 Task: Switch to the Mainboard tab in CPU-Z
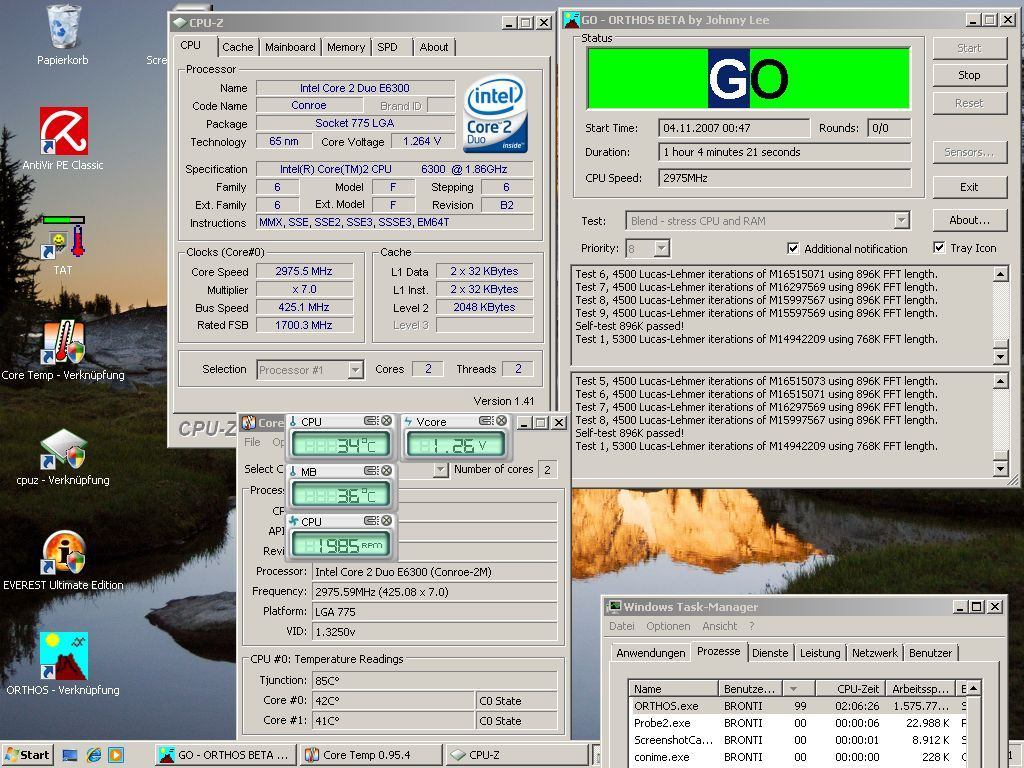pyautogui.click(x=290, y=47)
